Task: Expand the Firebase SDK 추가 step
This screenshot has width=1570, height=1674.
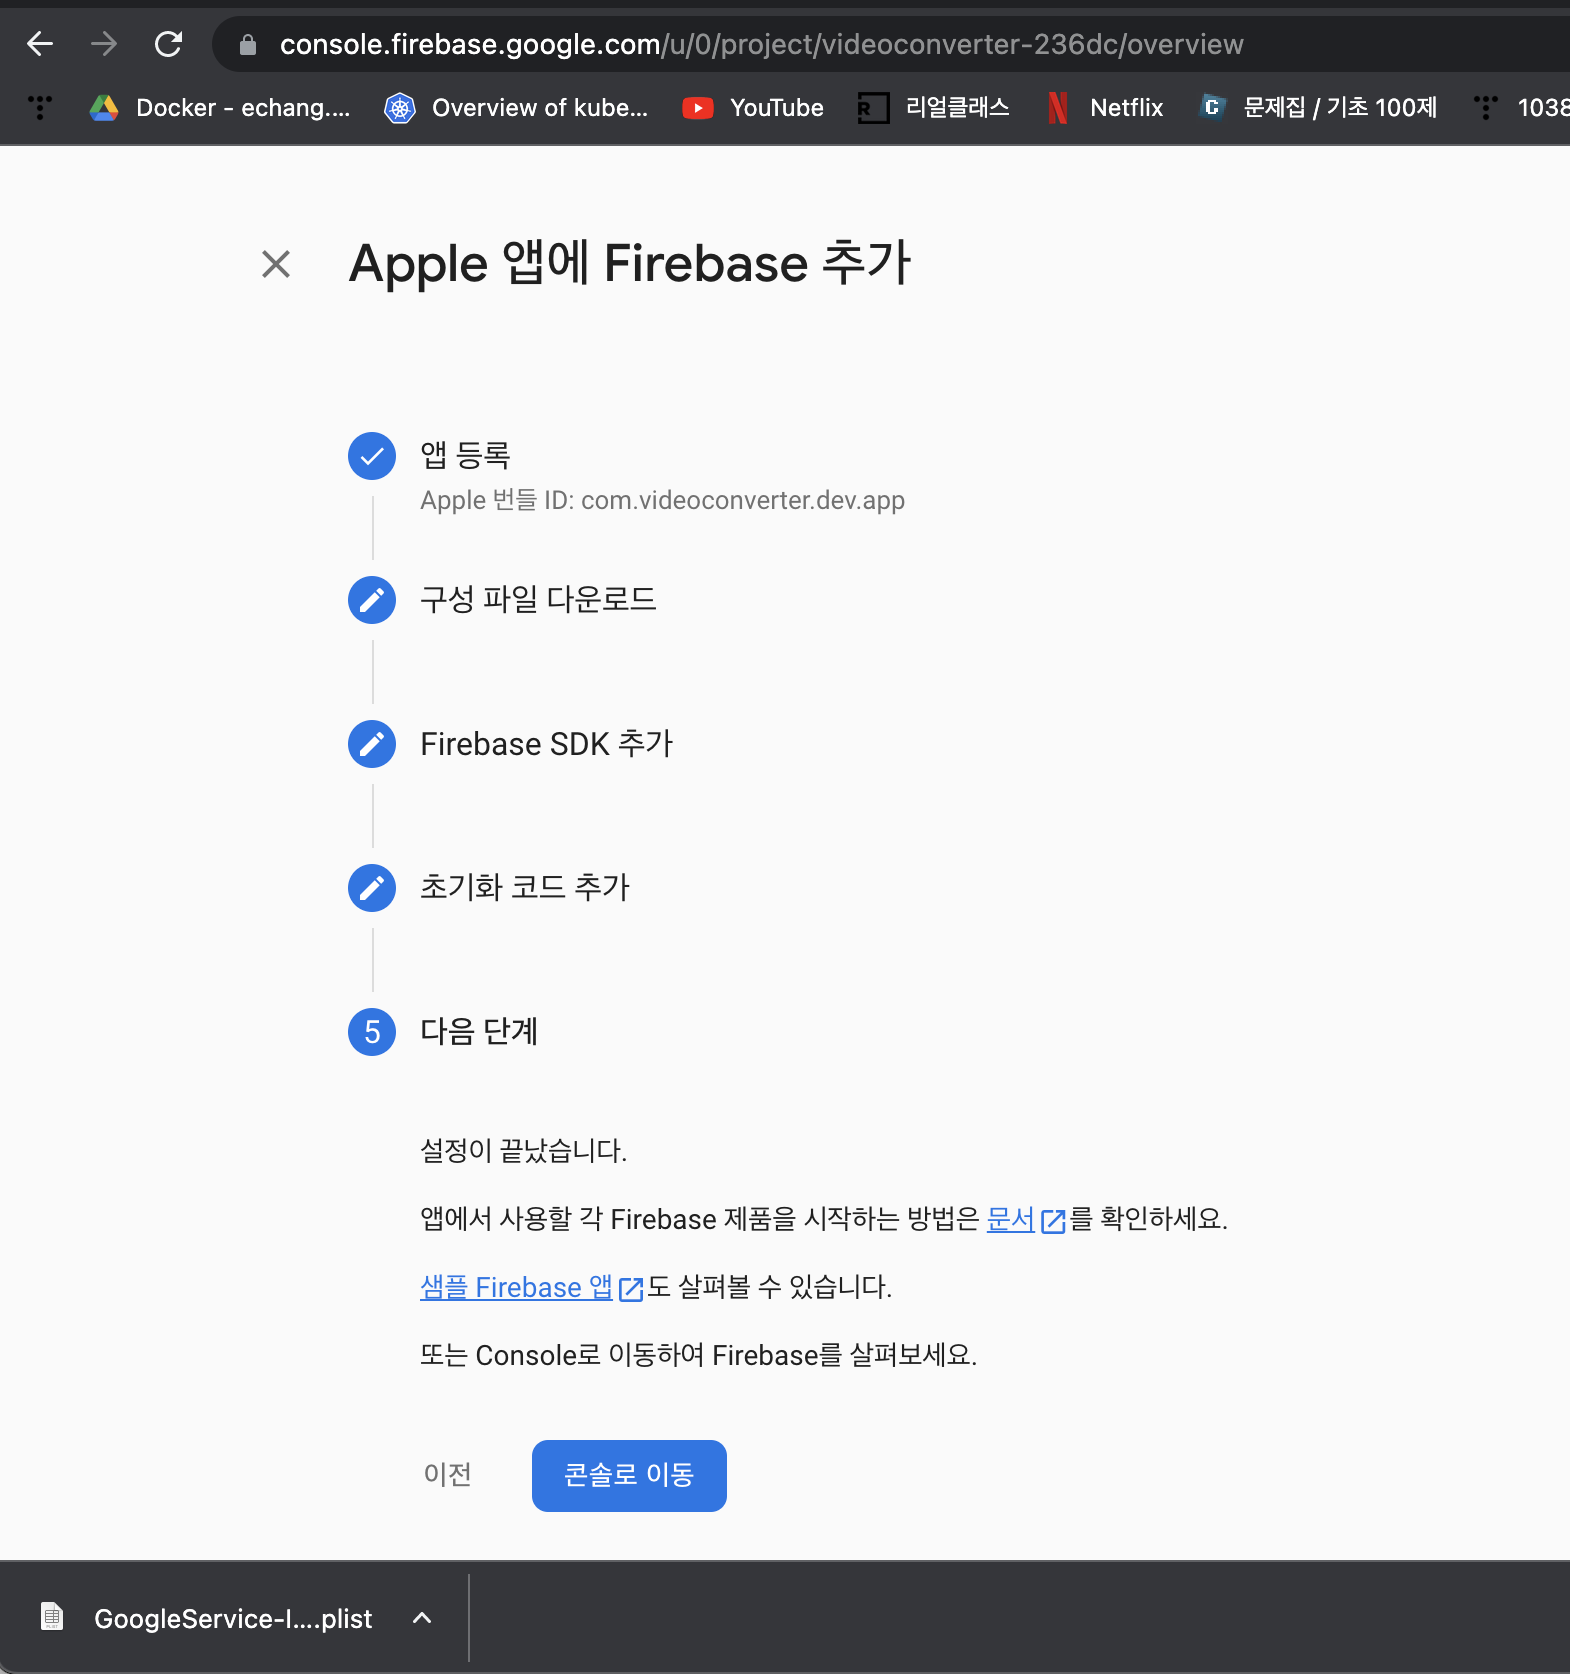Action: coord(546,743)
